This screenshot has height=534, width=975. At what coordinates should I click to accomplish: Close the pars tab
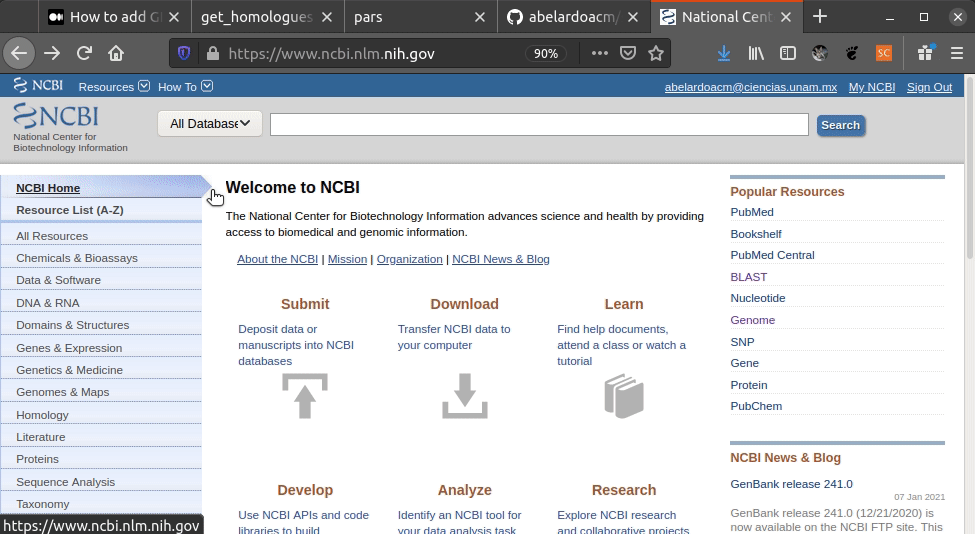[480, 17]
